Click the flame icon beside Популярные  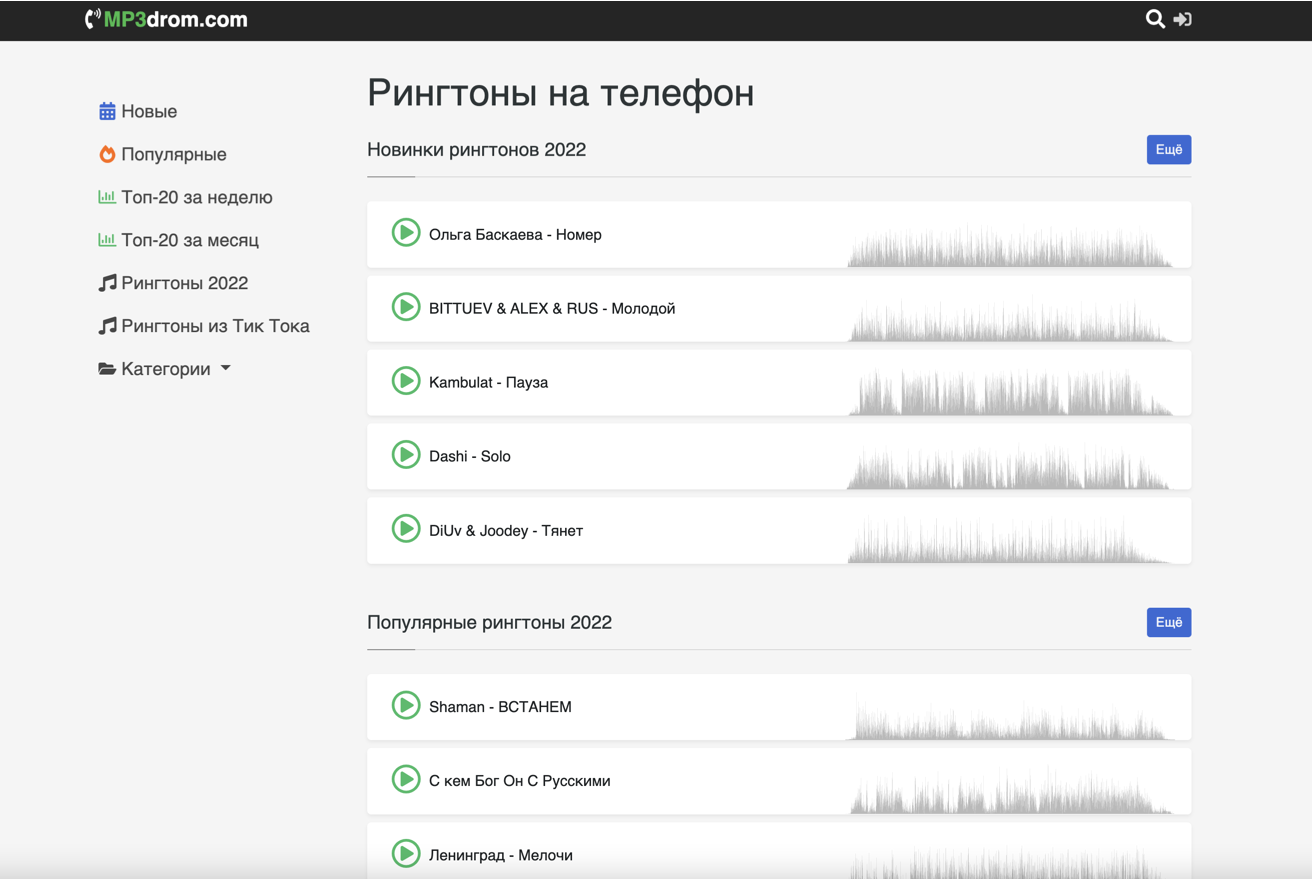(107, 154)
